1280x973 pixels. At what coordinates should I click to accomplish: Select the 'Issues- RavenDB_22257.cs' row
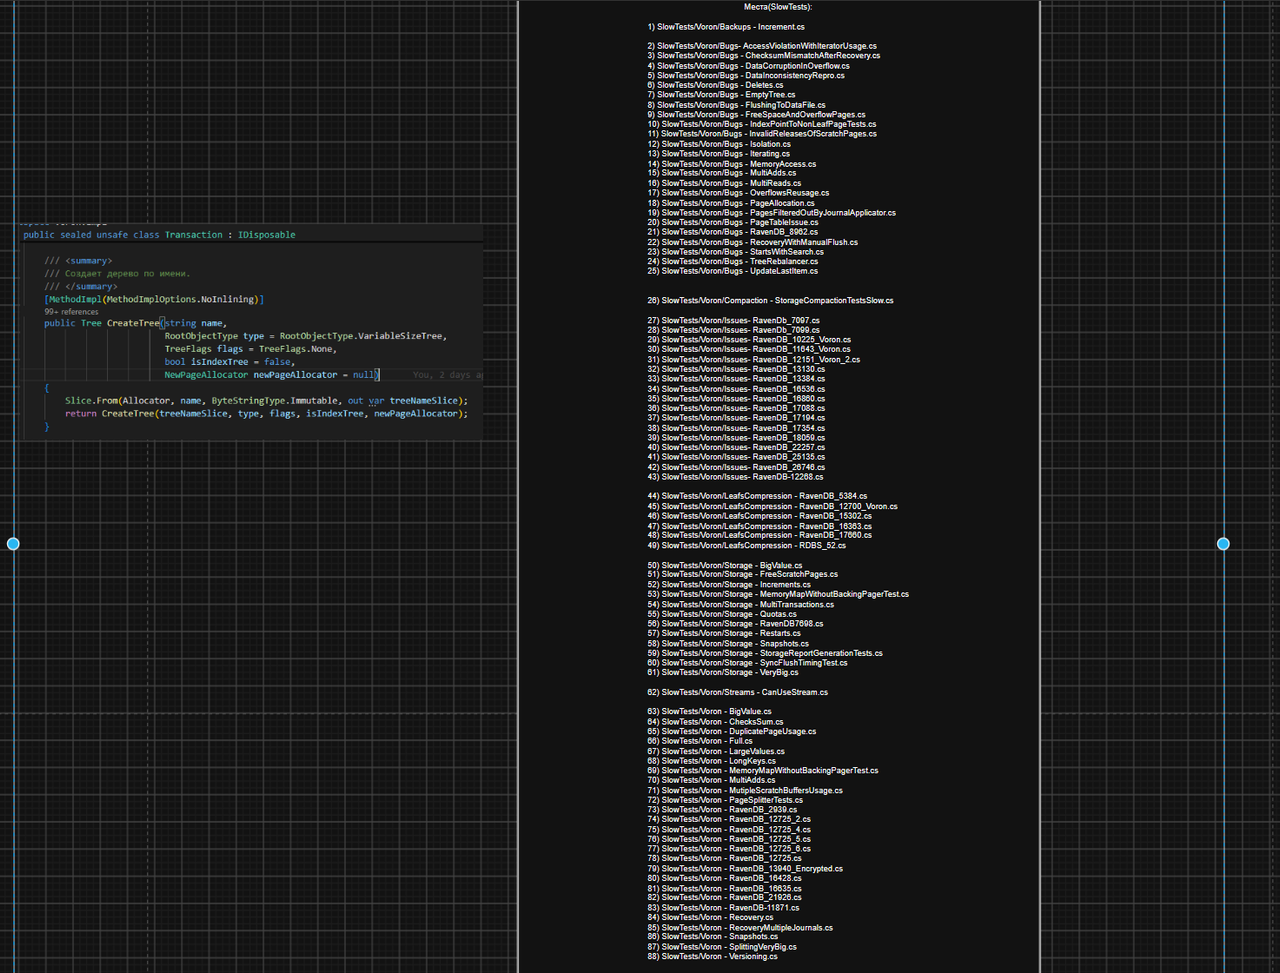click(x=737, y=448)
